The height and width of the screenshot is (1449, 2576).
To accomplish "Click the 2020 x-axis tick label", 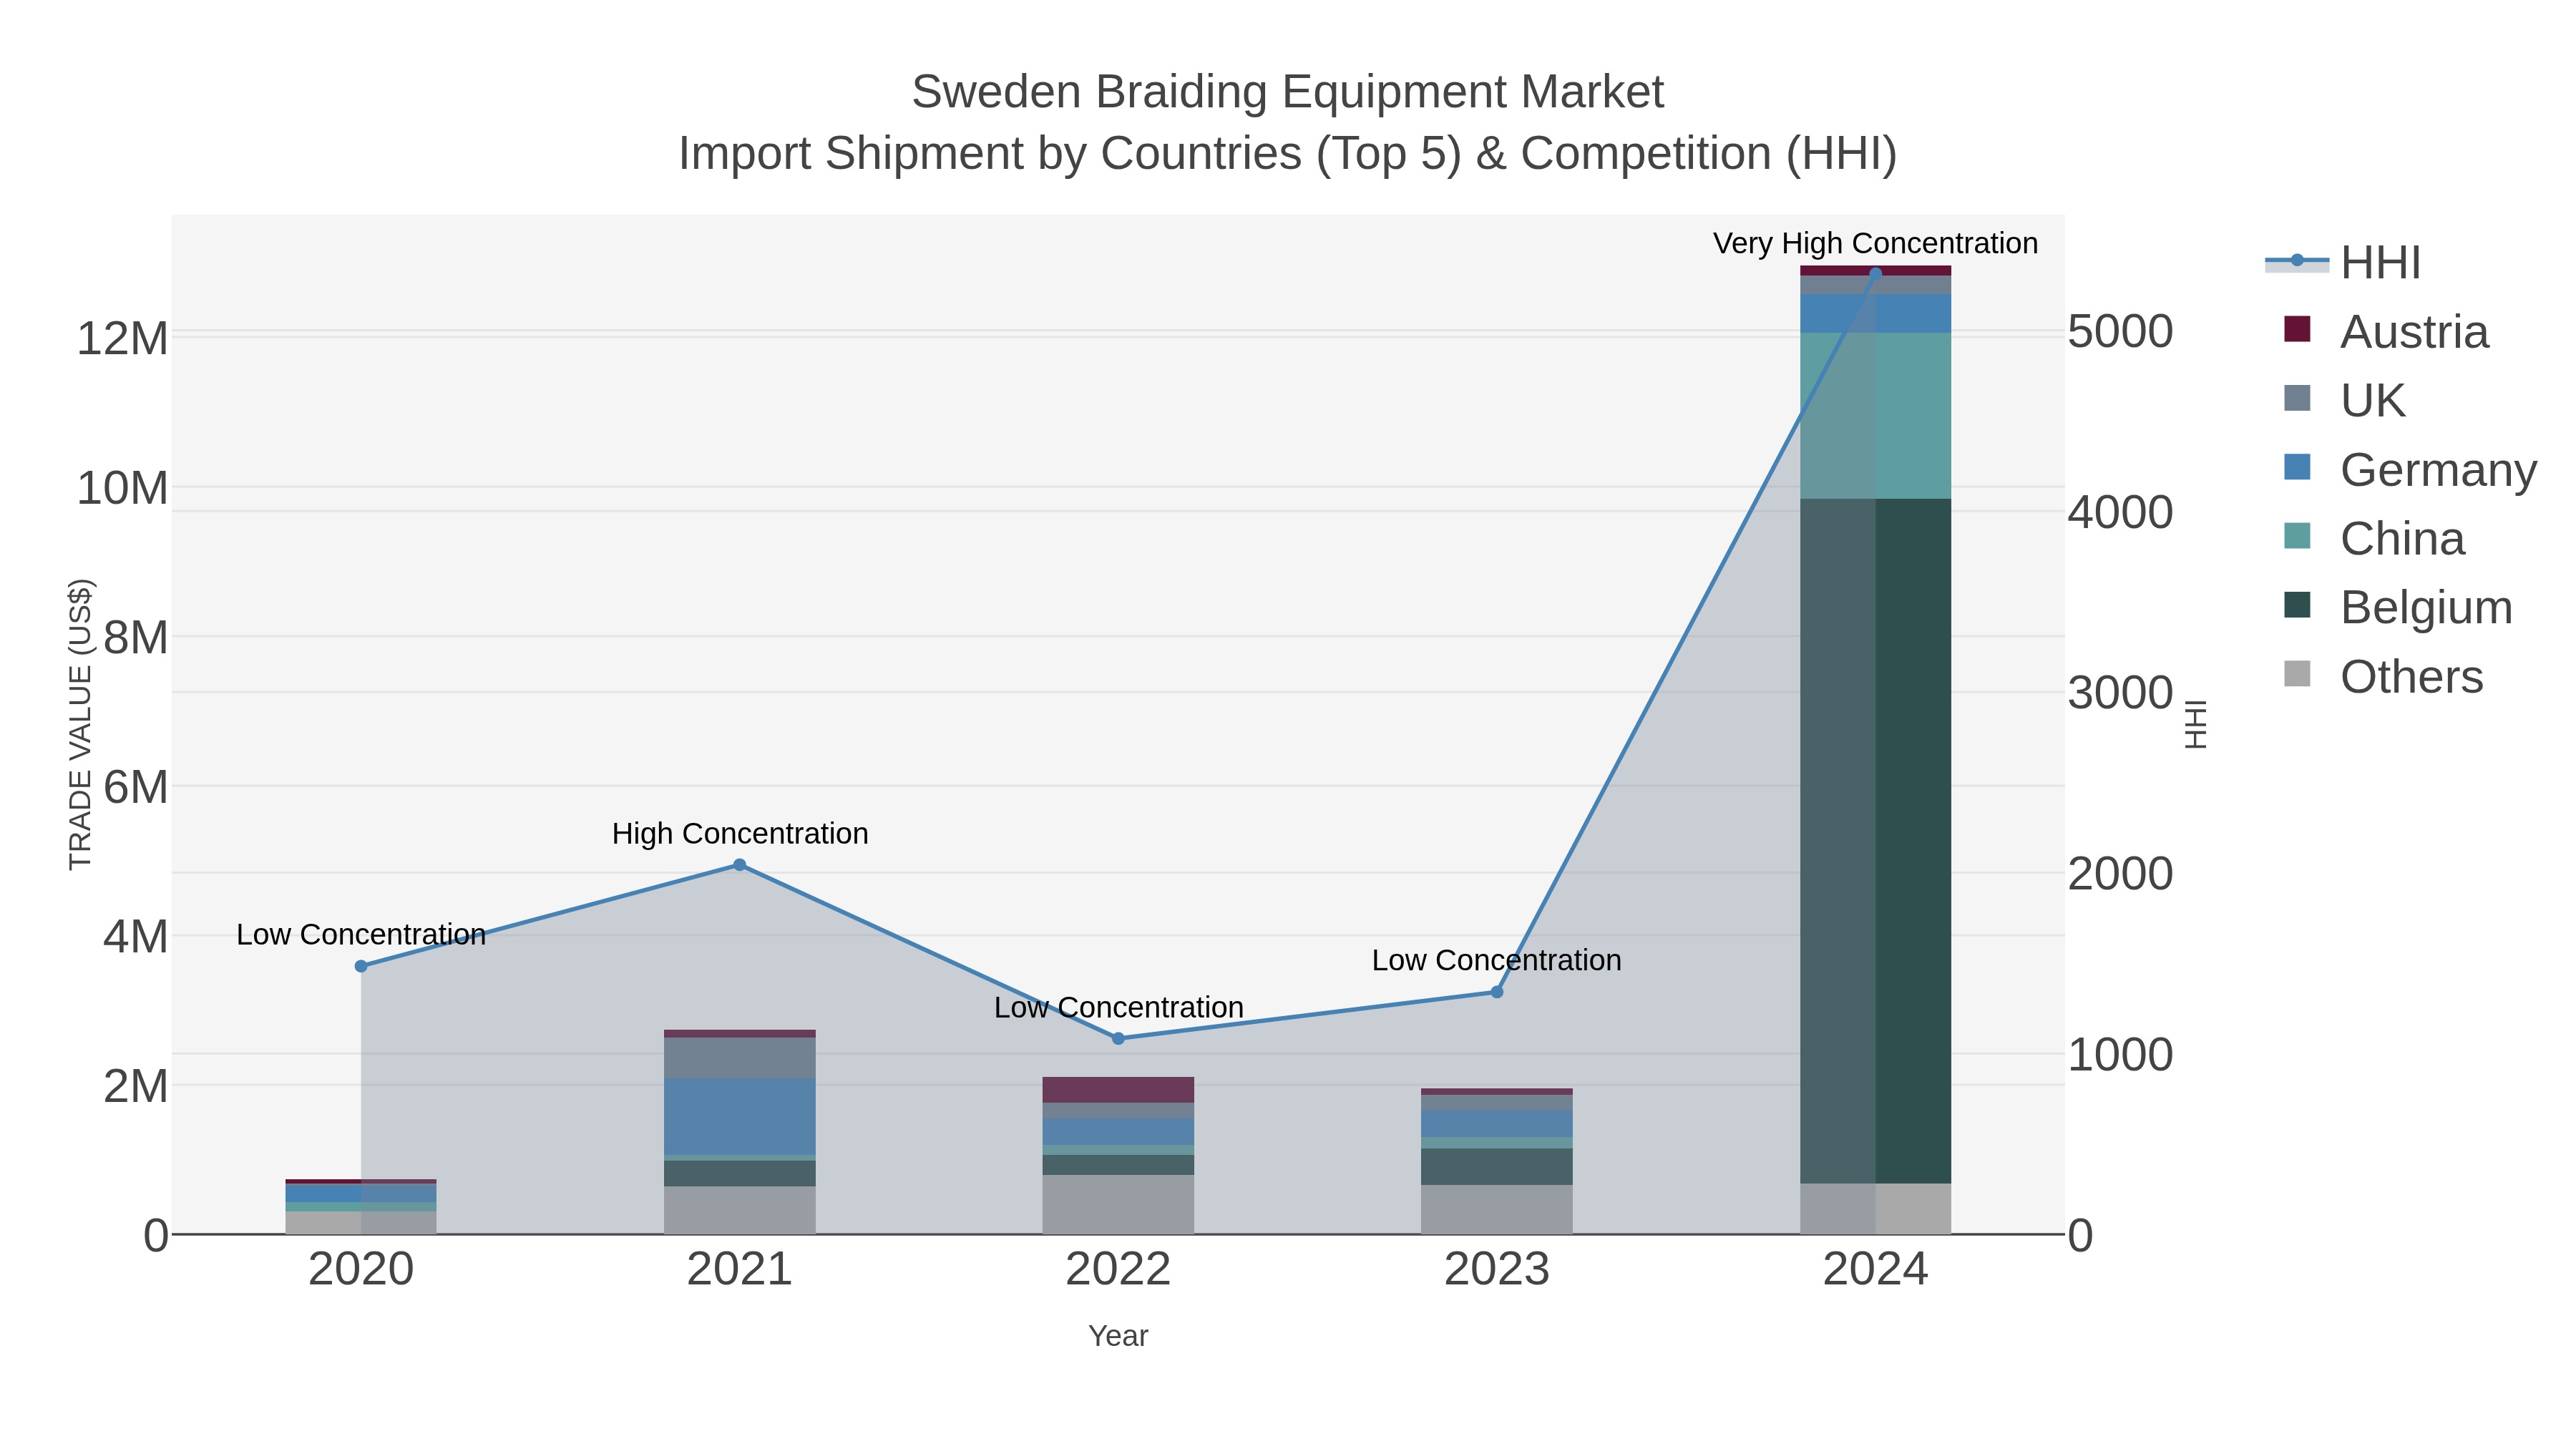I will 361,1270.
